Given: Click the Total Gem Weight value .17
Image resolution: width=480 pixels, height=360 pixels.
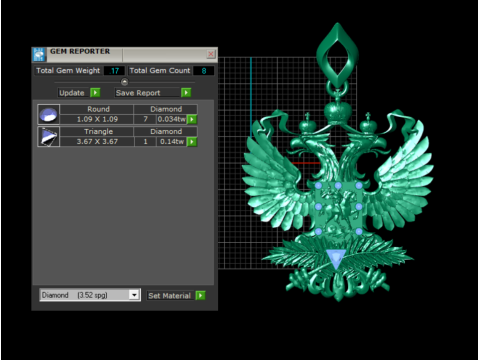Looking at the screenshot, I should pyautogui.click(x=114, y=71).
